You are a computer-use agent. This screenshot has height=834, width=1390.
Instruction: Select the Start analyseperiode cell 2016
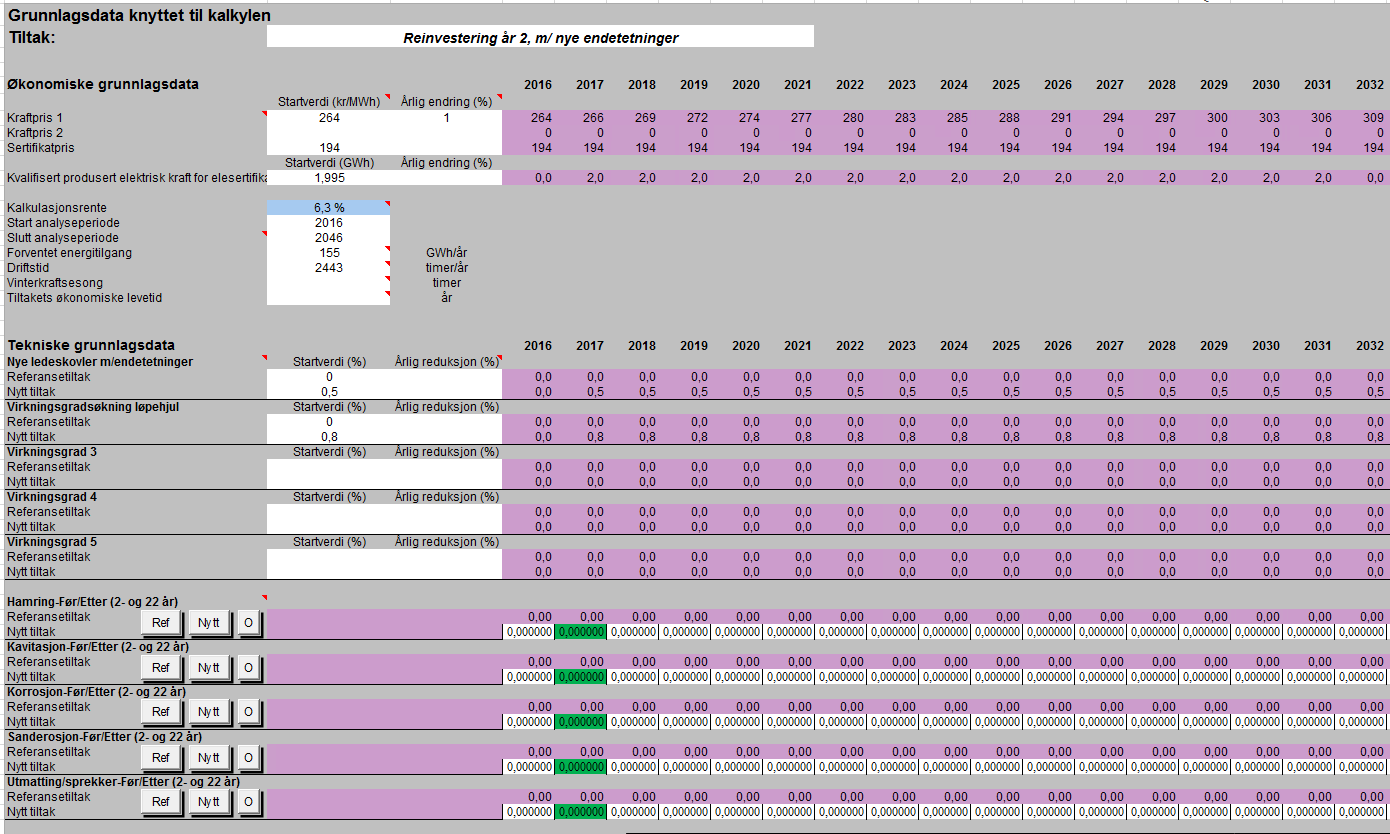pos(329,223)
